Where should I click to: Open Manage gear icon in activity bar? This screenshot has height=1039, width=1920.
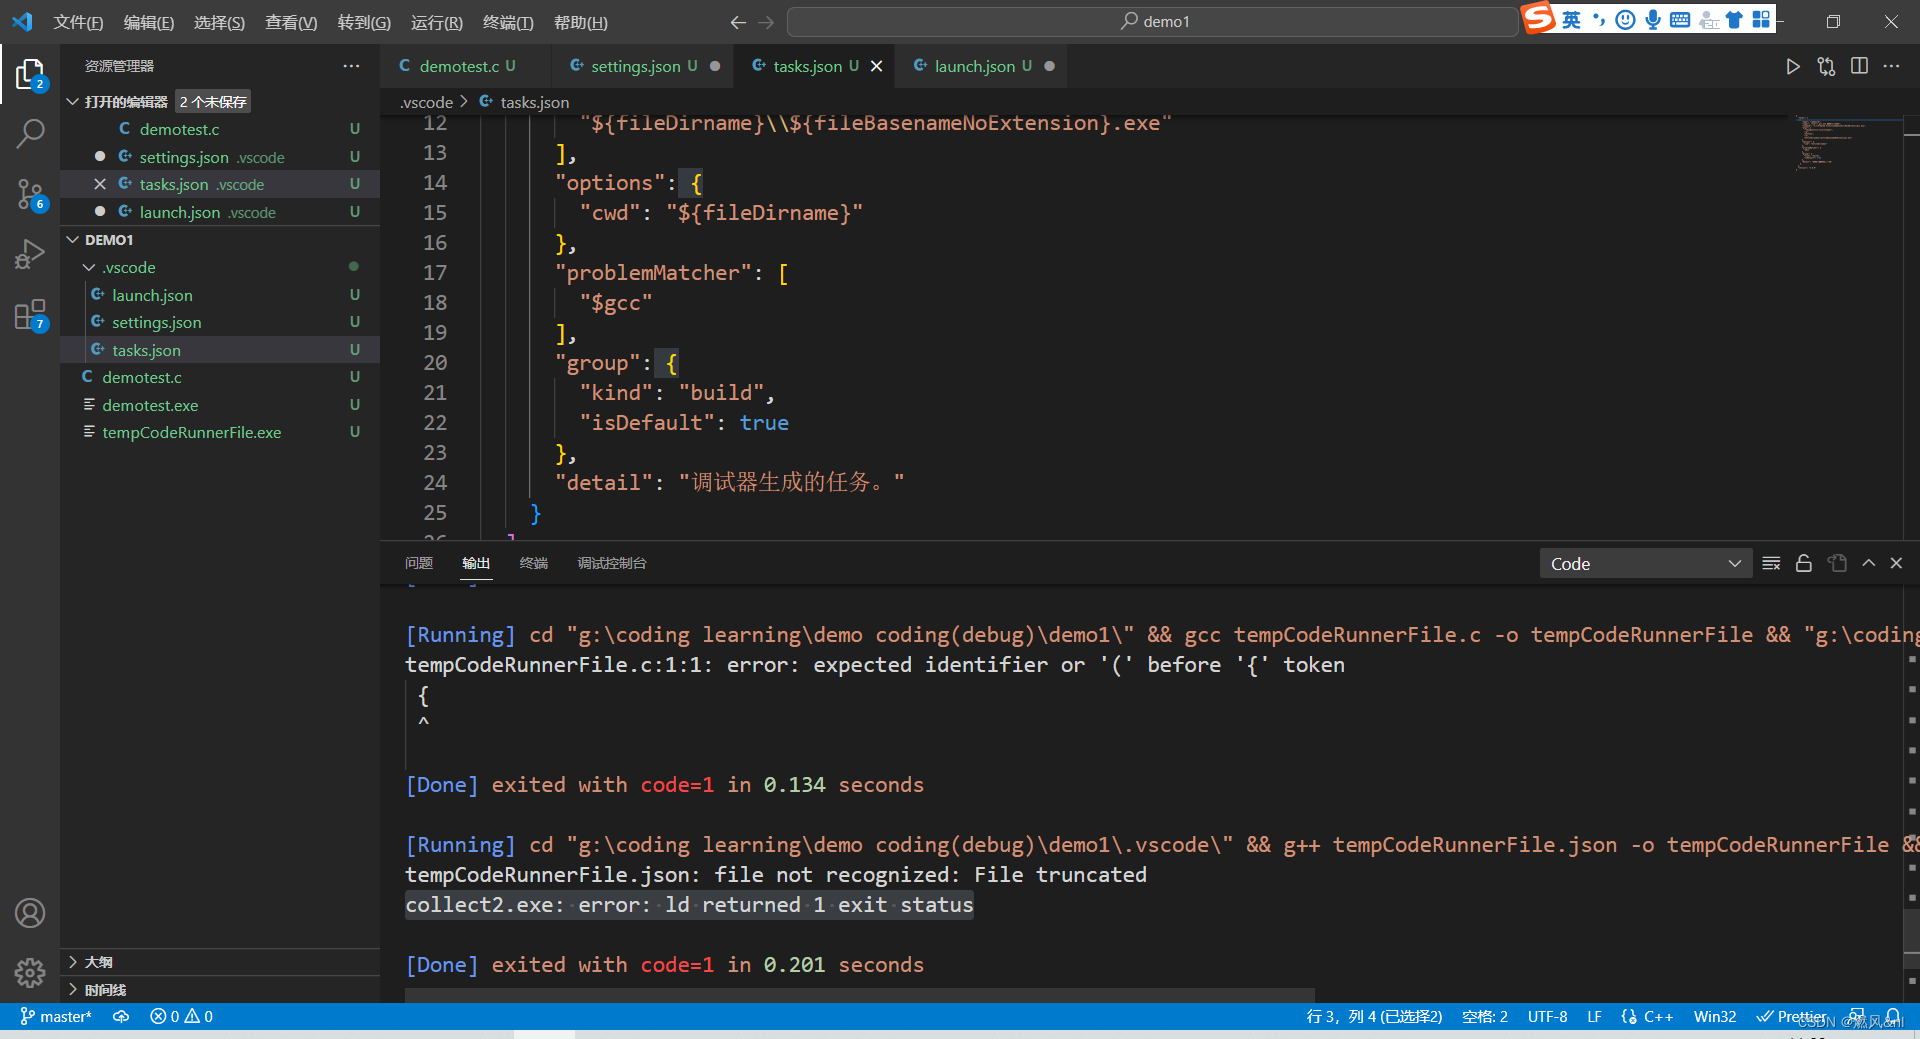click(x=30, y=972)
